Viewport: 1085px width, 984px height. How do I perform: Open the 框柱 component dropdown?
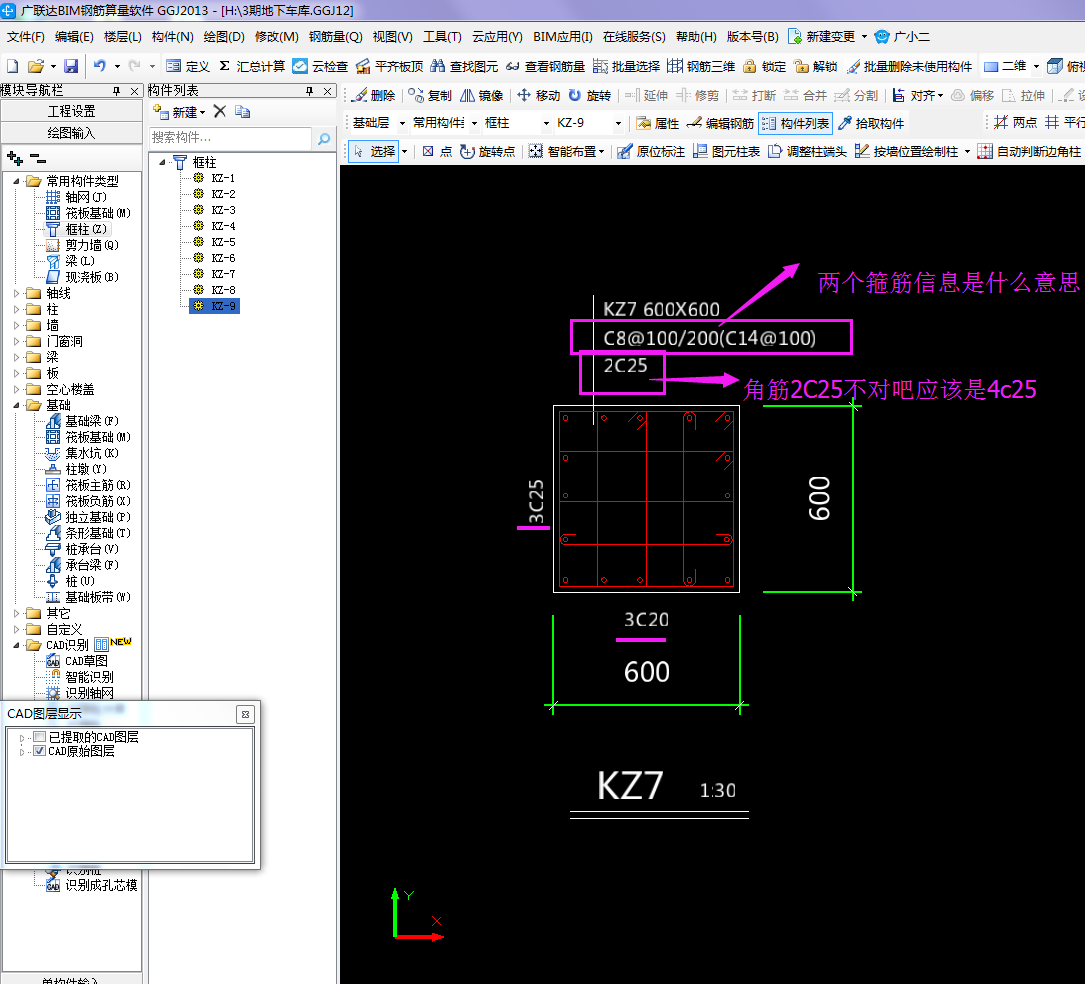(x=546, y=123)
